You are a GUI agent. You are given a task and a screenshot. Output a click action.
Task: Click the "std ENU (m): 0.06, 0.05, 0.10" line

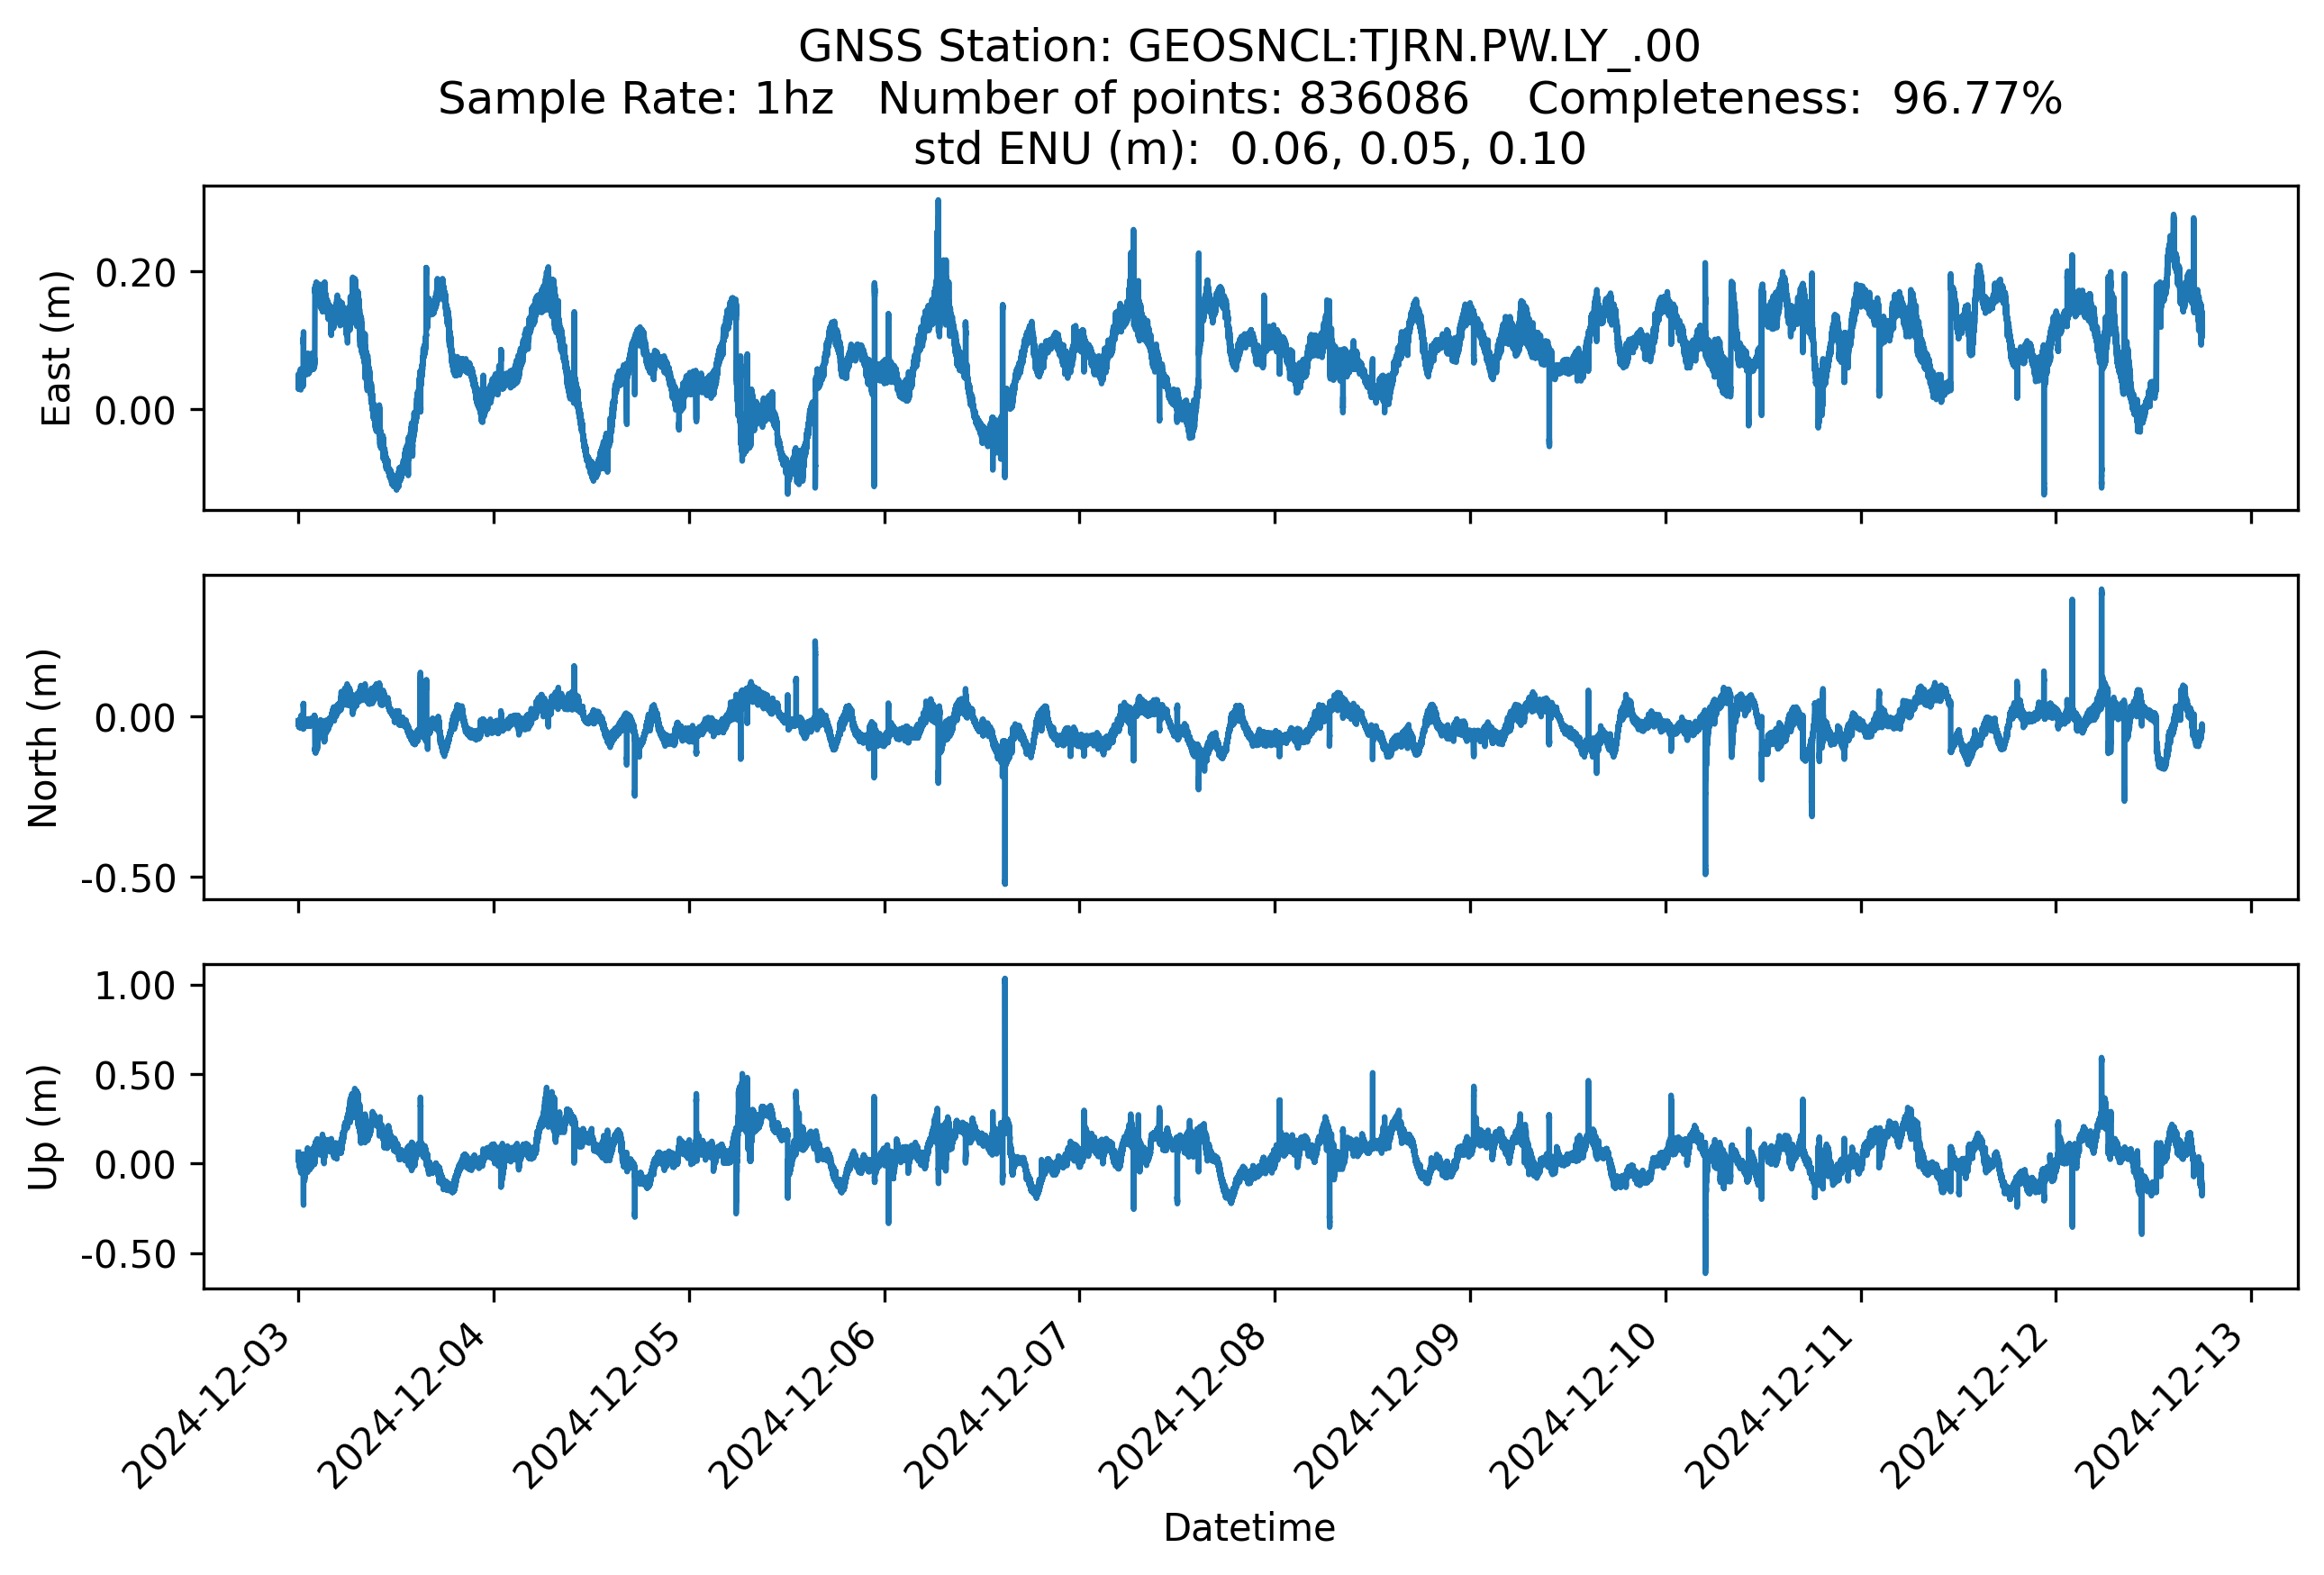point(1249,149)
